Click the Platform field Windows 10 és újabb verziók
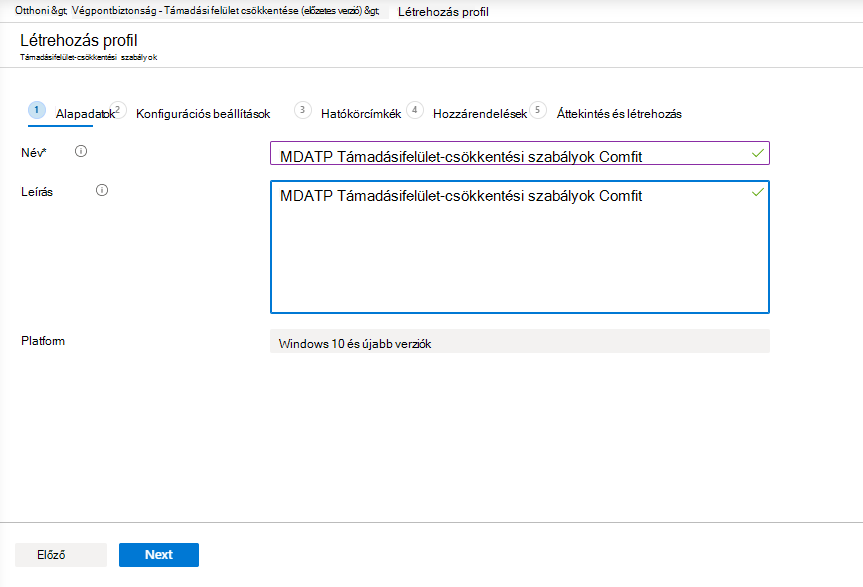This screenshot has width=863, height=587. click(520, 341)
